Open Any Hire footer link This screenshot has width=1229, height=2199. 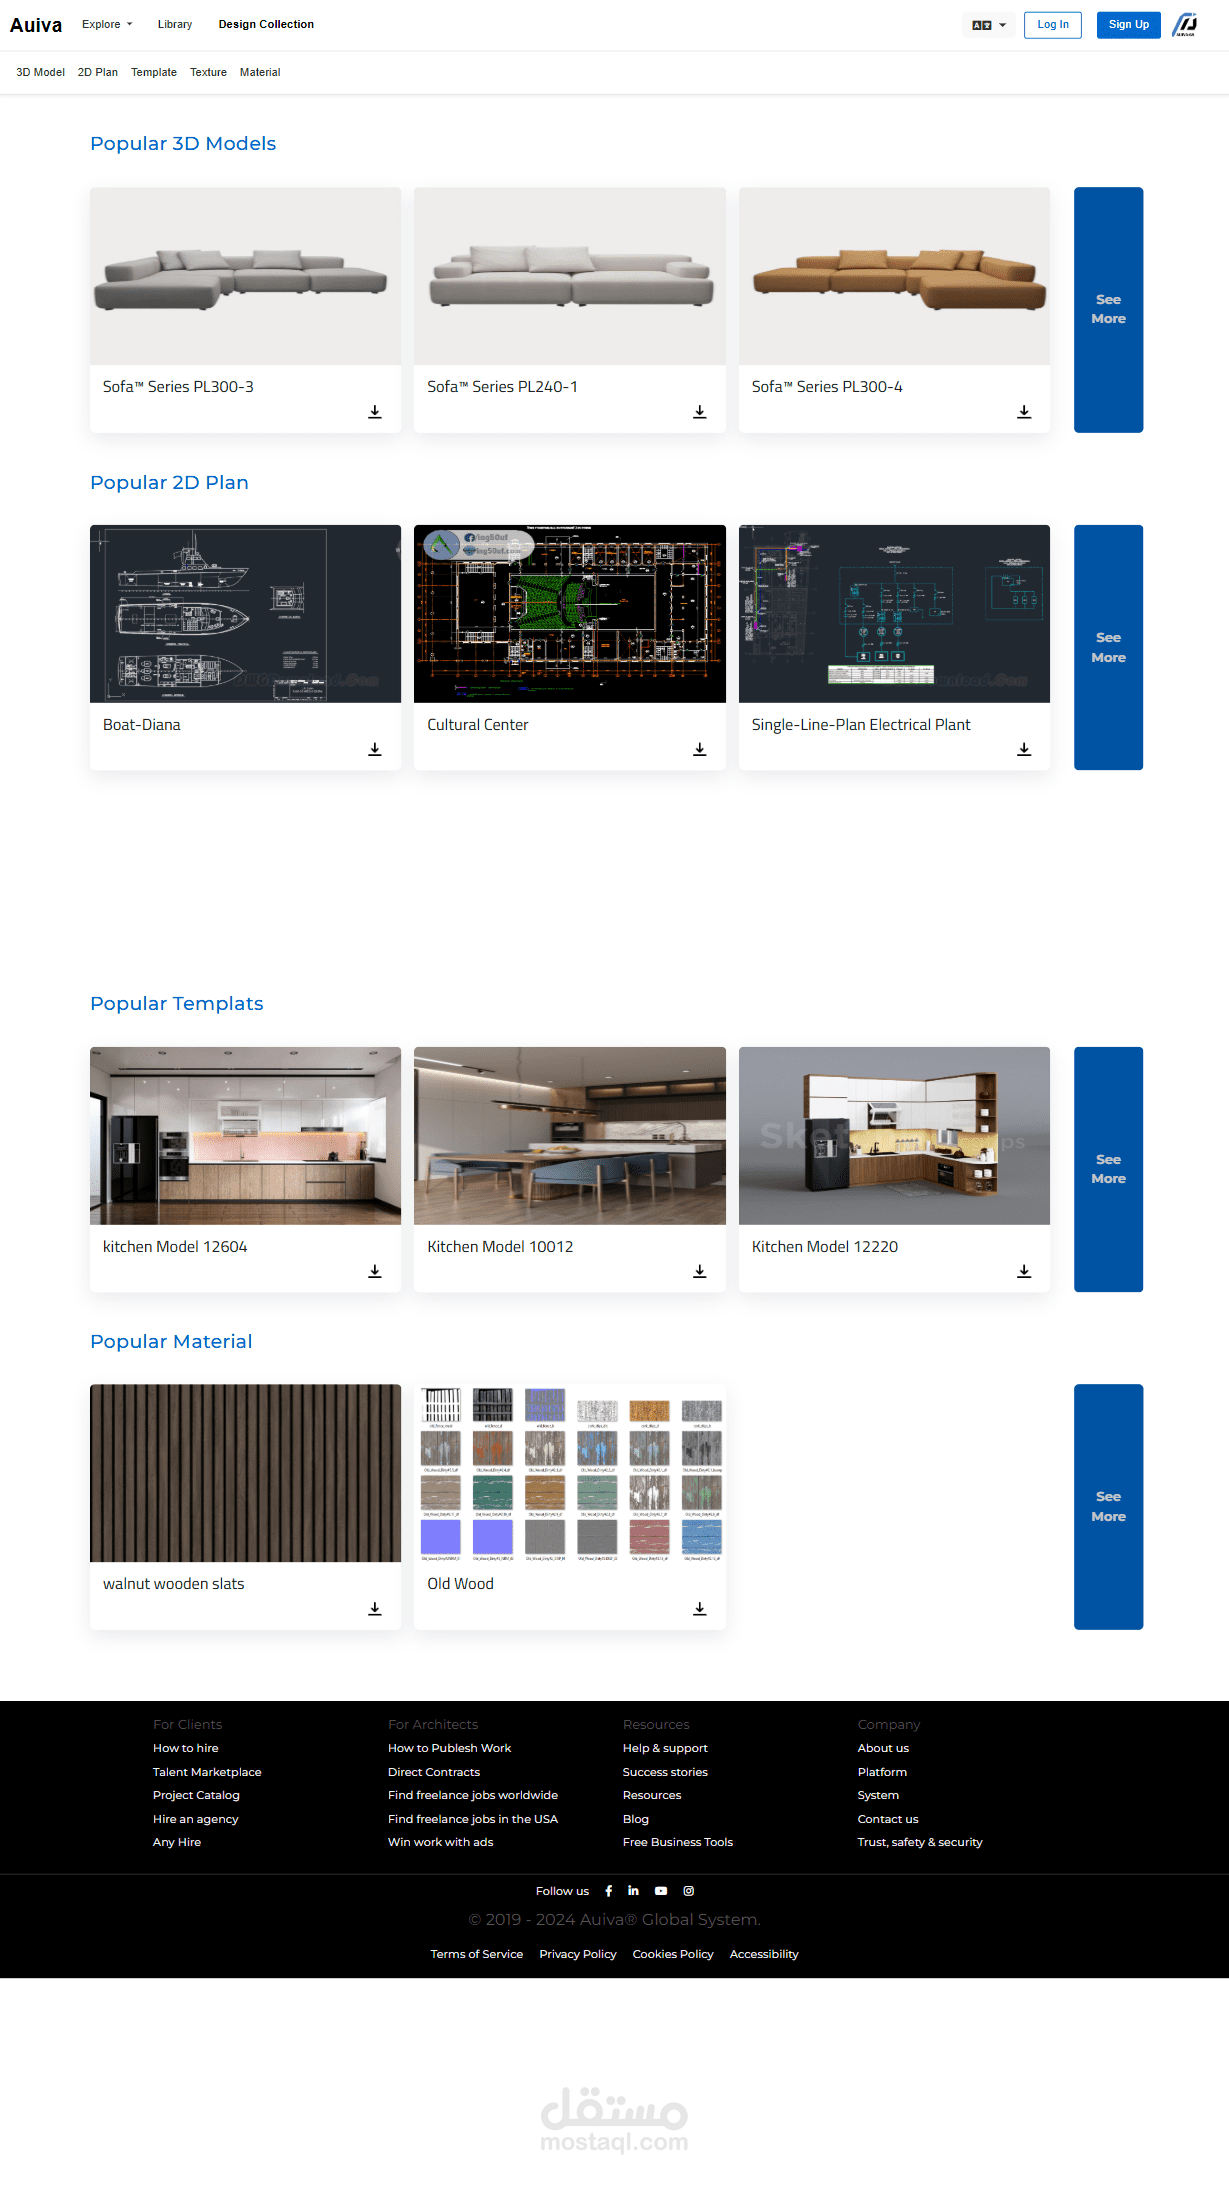177,1842
